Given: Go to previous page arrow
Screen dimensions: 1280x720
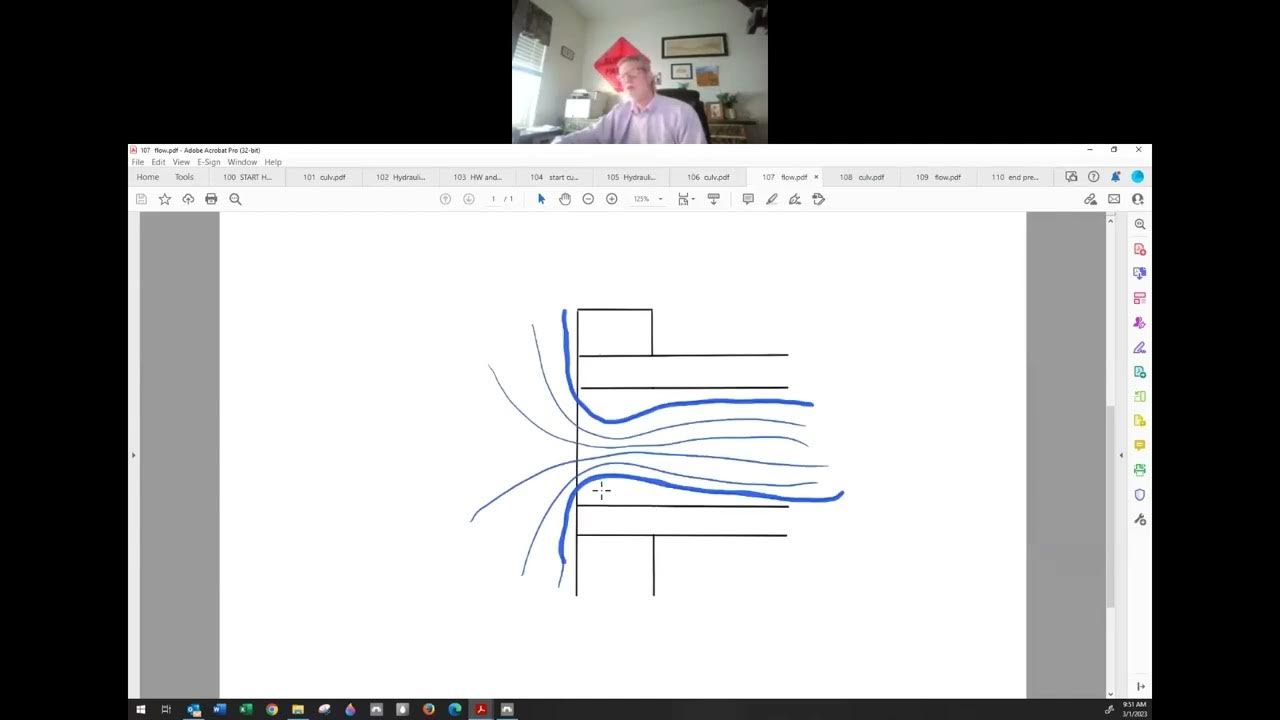Looking at the screenshot, I should (x=445, y=199).
